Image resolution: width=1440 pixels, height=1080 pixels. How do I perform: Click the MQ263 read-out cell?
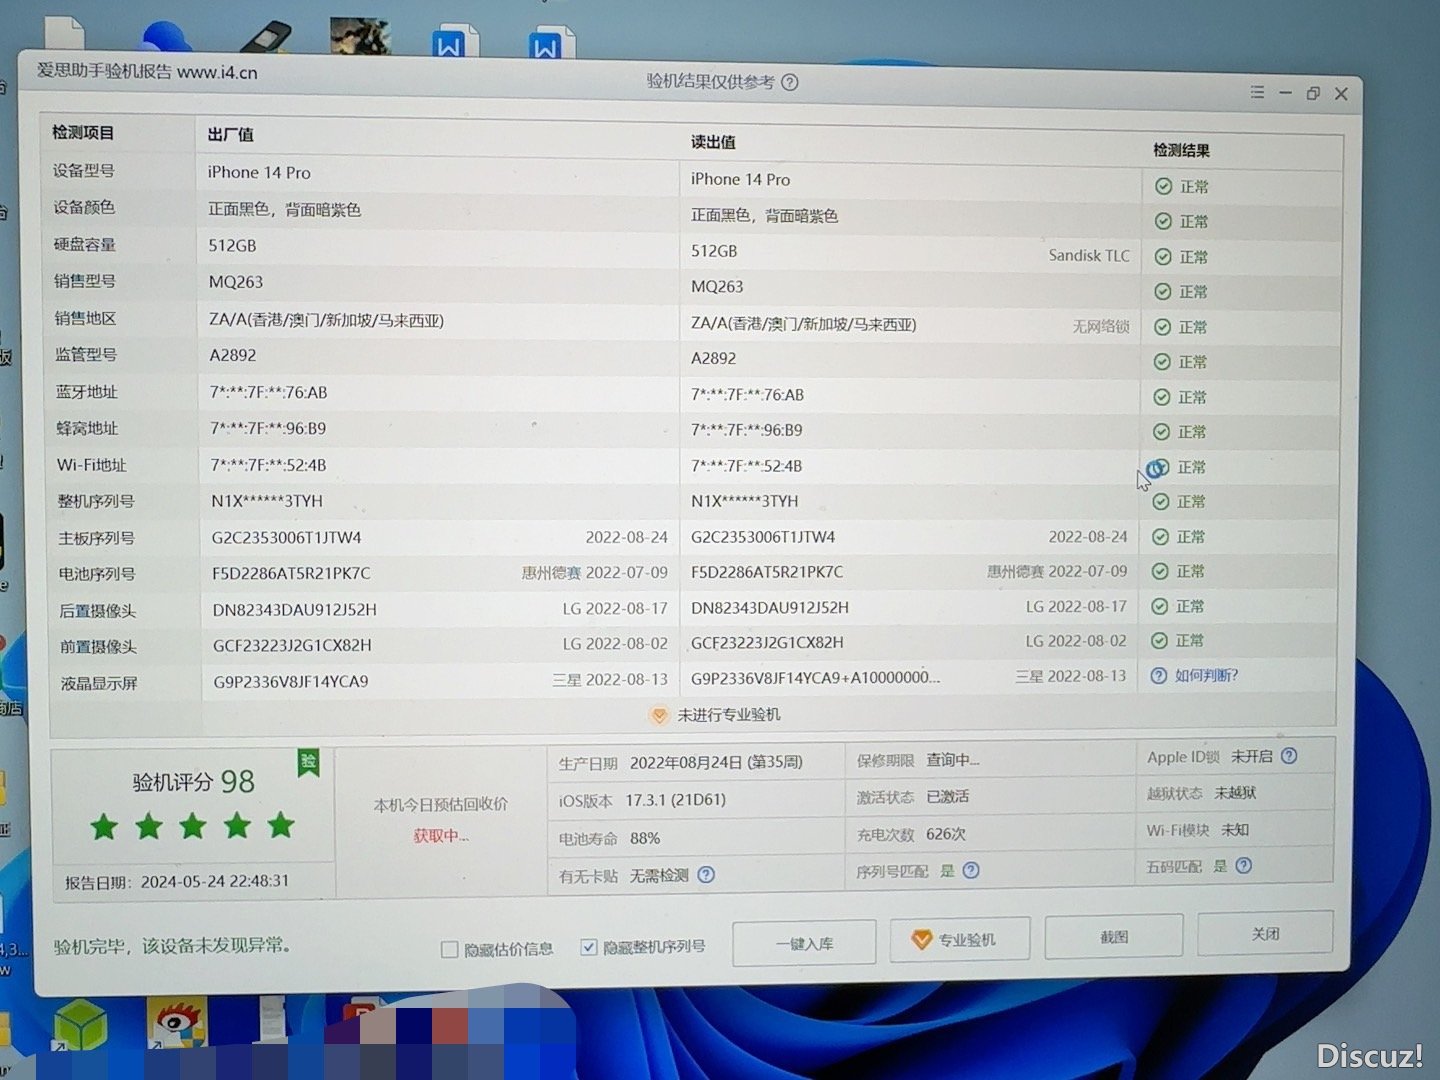pyautogui.click(x=717, y=286)
